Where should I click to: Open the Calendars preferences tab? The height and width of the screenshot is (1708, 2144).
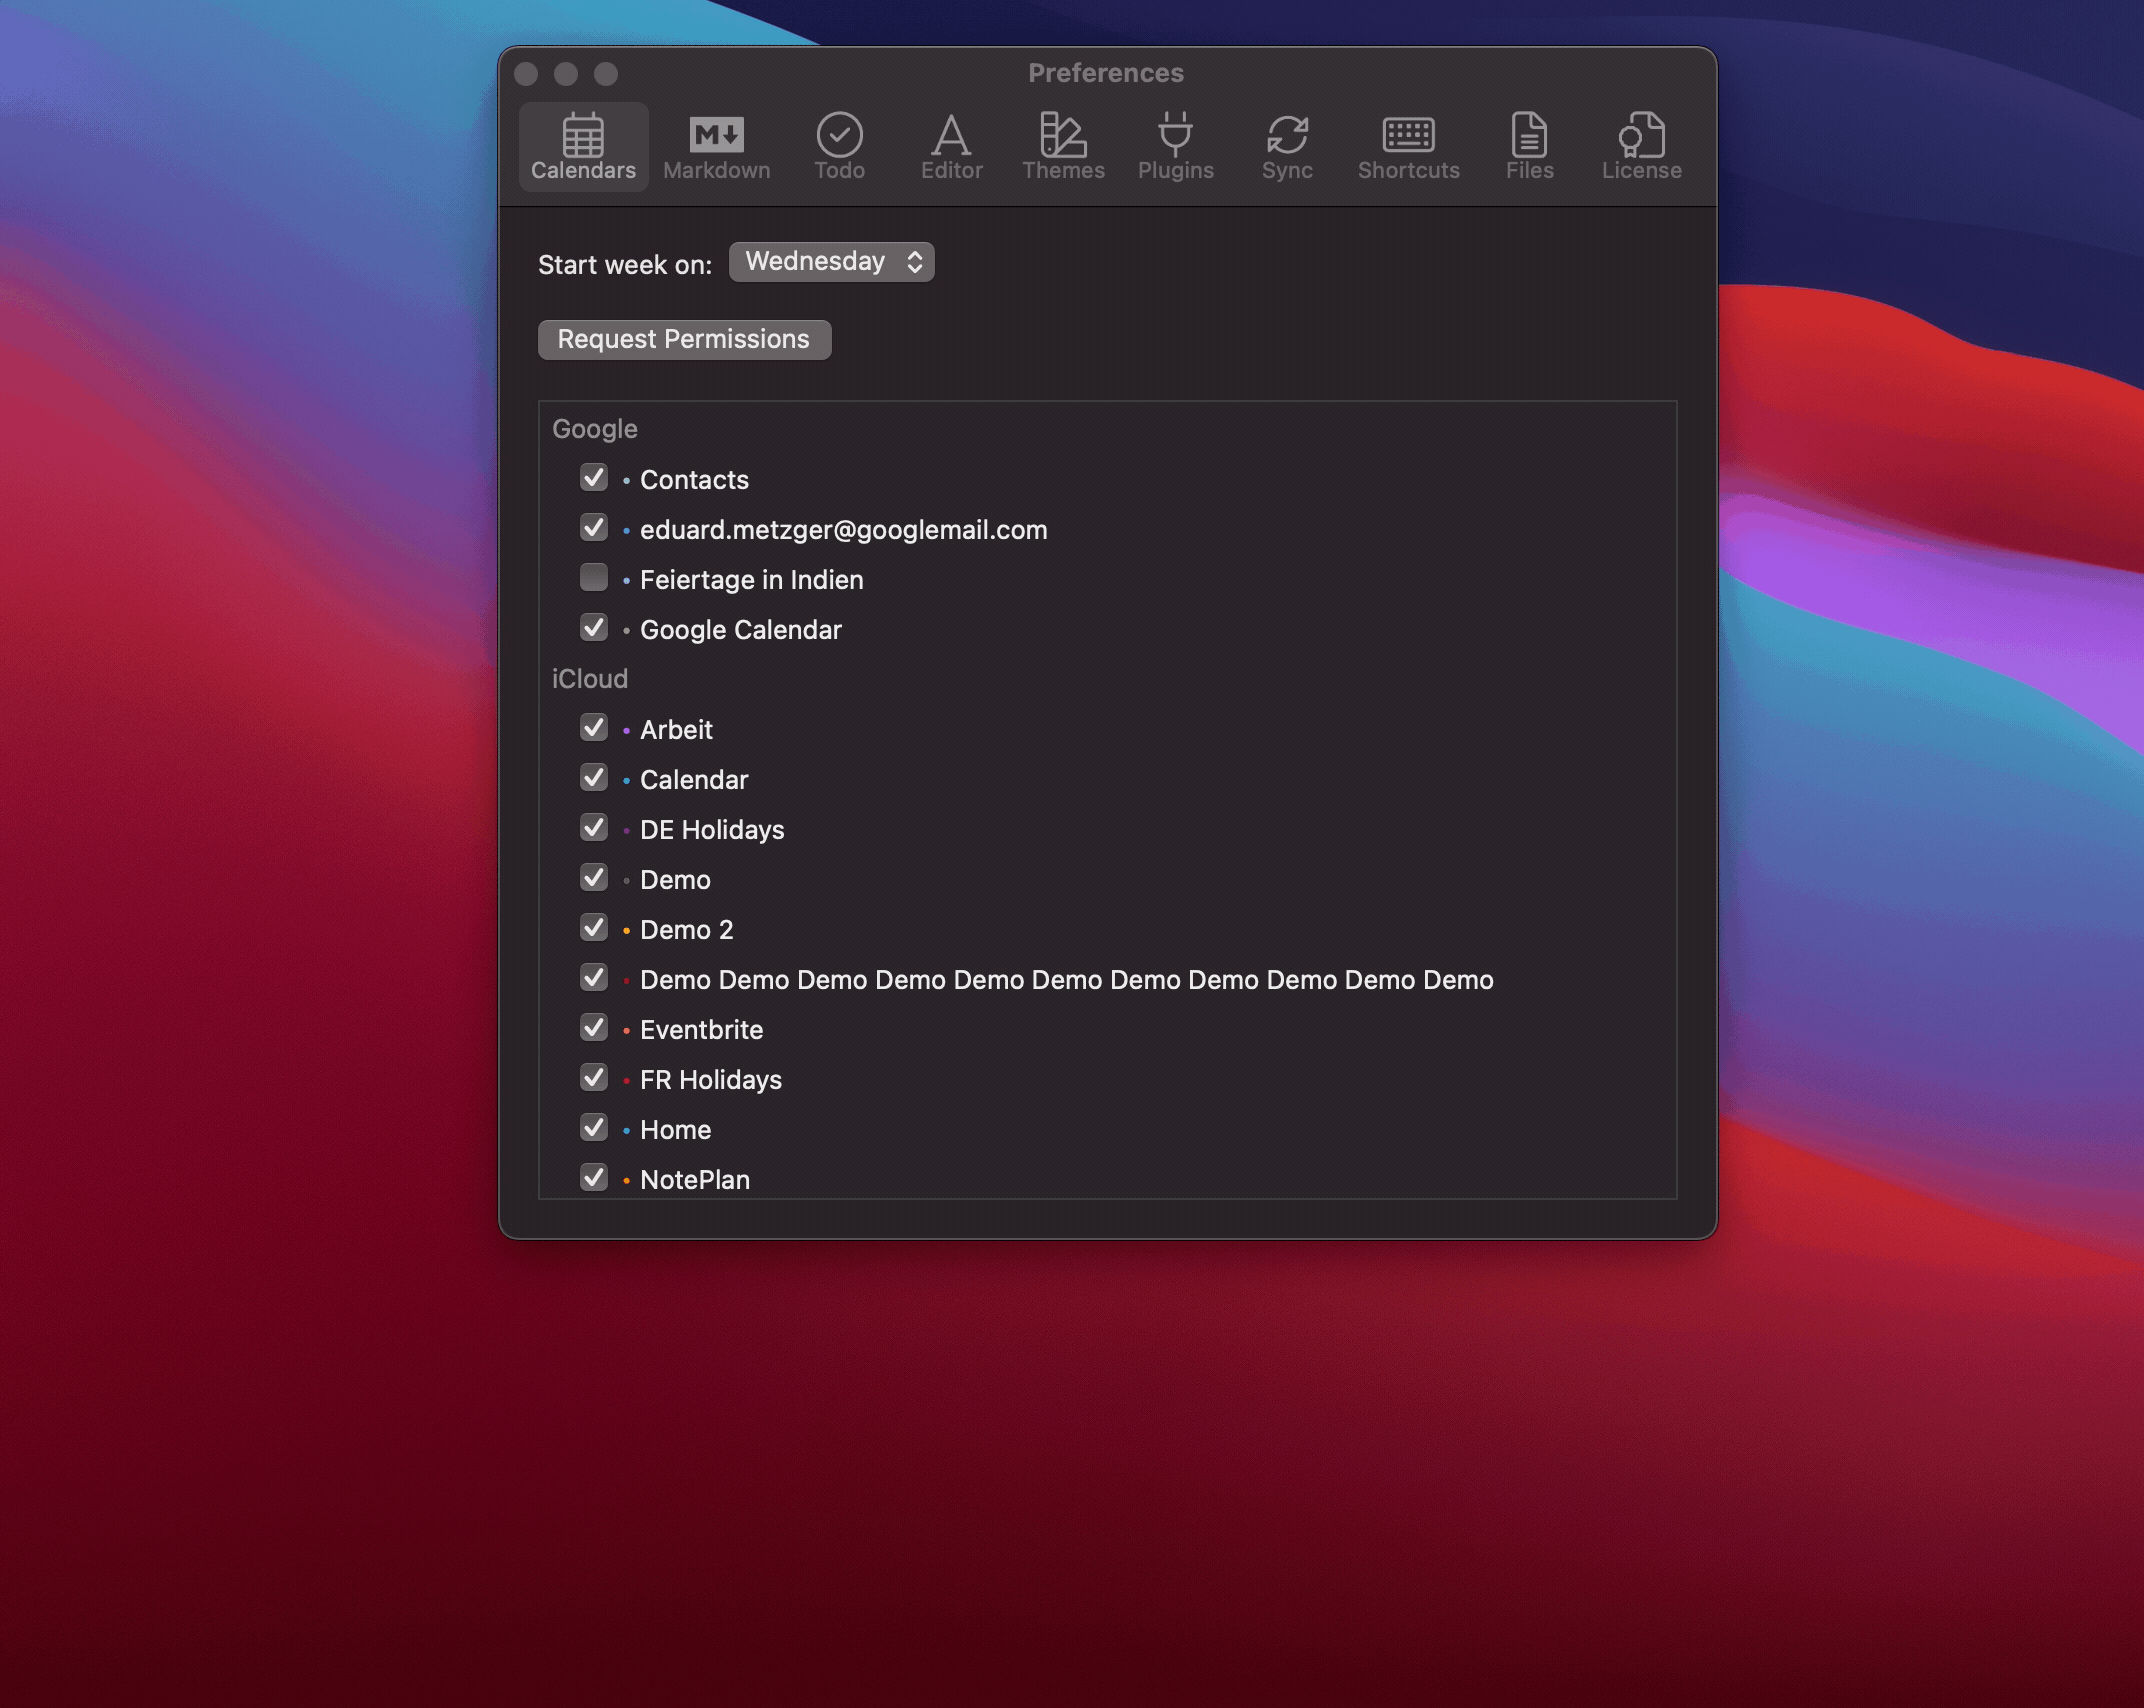click(583, 147)
